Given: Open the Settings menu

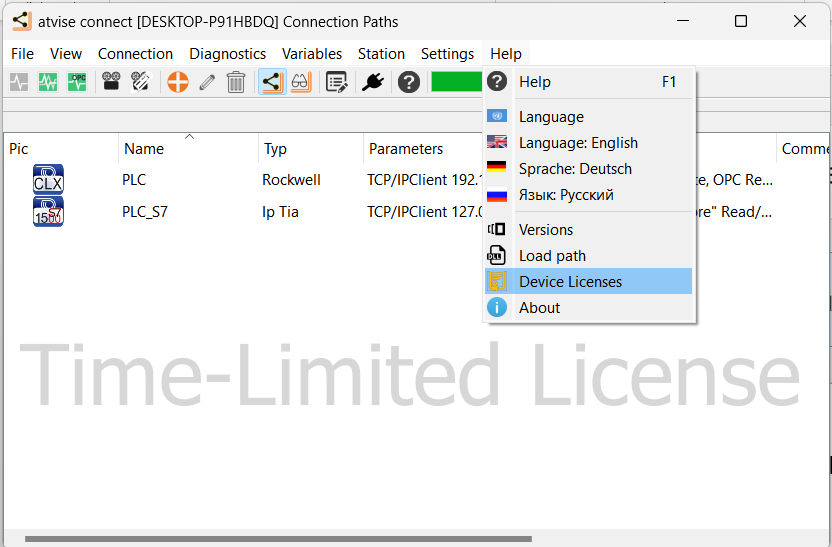Looking at the screenshot, I should point(447,54).
